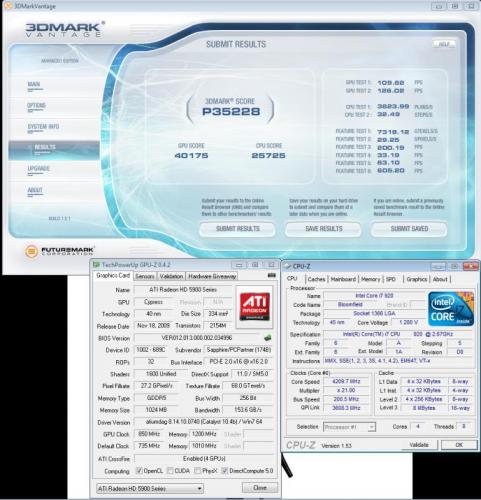Switch to the Sensors tab in GPU-Z
Image resolution: width=481 pixels, height=500 pixels.
(145, 276)
